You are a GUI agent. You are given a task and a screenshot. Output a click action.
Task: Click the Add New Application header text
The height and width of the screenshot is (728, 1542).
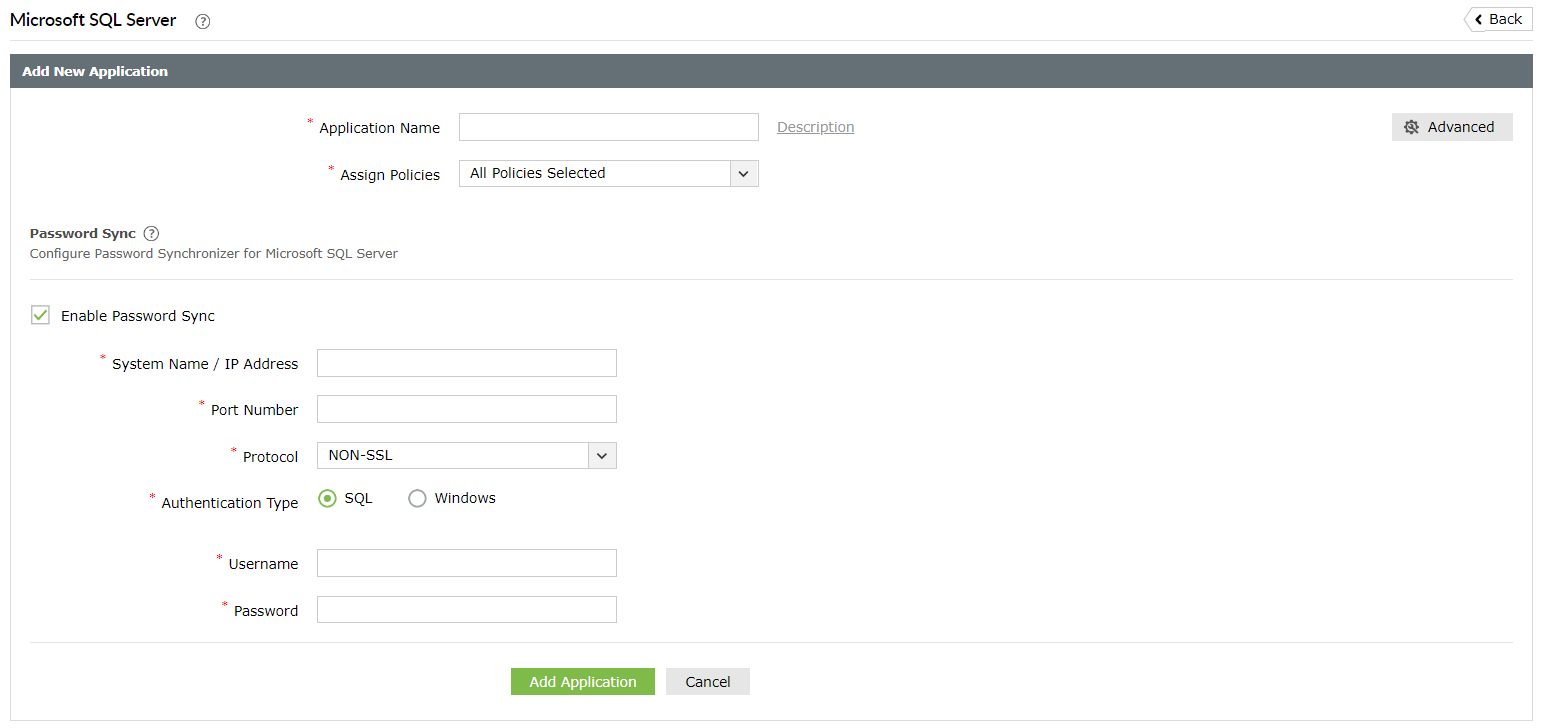tap(95, 71)
